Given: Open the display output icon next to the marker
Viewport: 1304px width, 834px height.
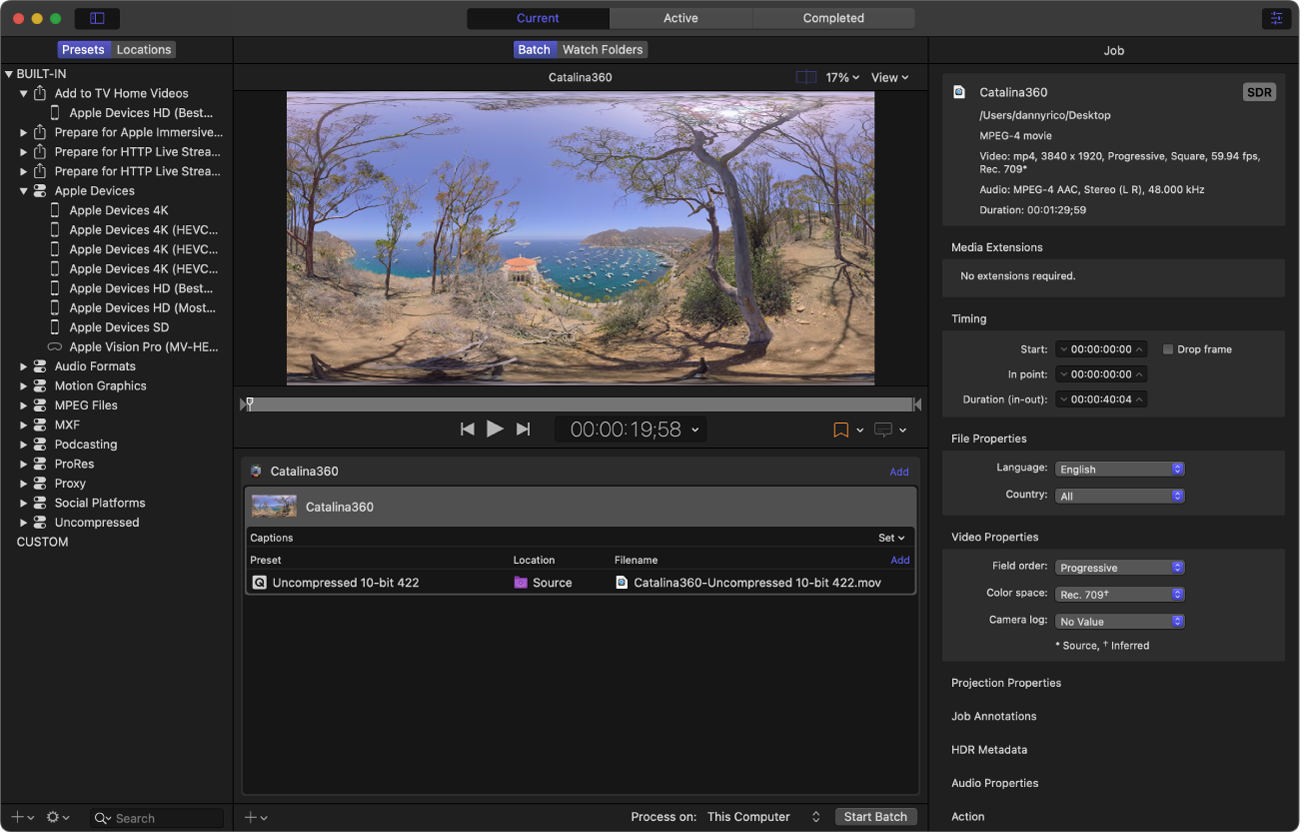Looking at the screenshot, I should point(884,429).
